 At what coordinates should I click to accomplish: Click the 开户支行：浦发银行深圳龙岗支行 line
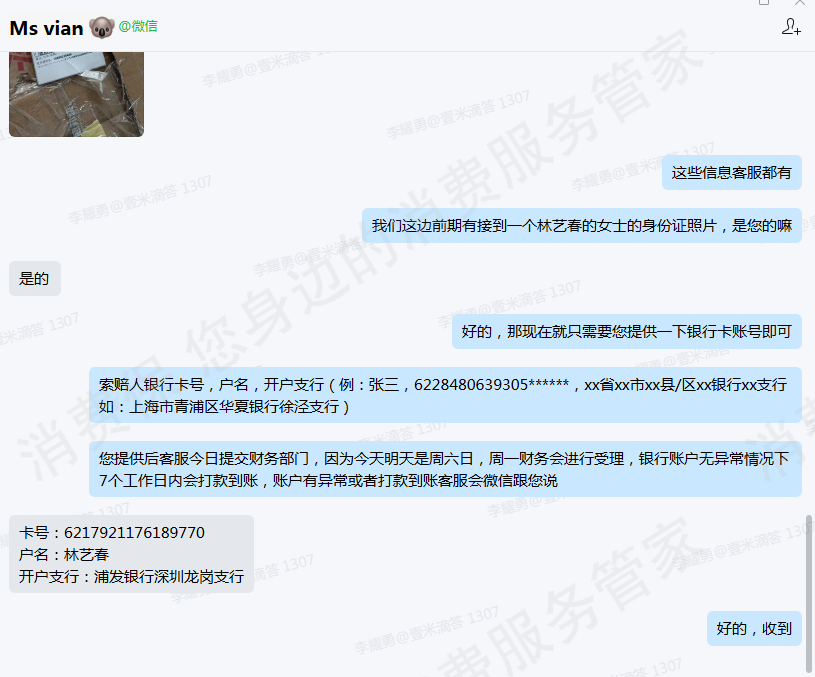pyautogui.click(x=132, y=577)
